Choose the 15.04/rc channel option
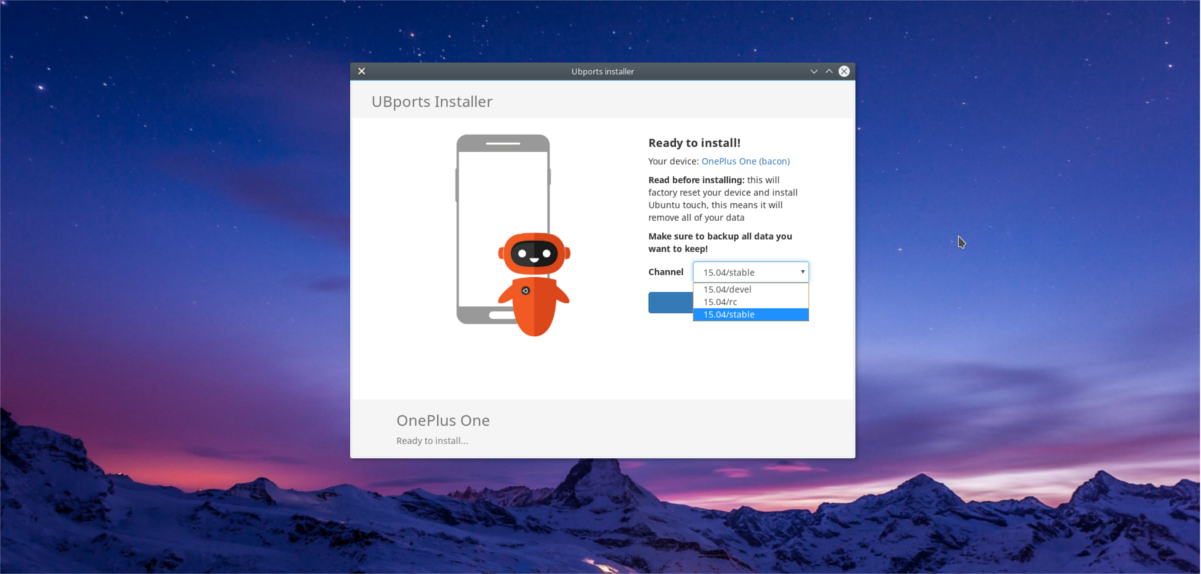1201x574 pixels. [751, 302]
